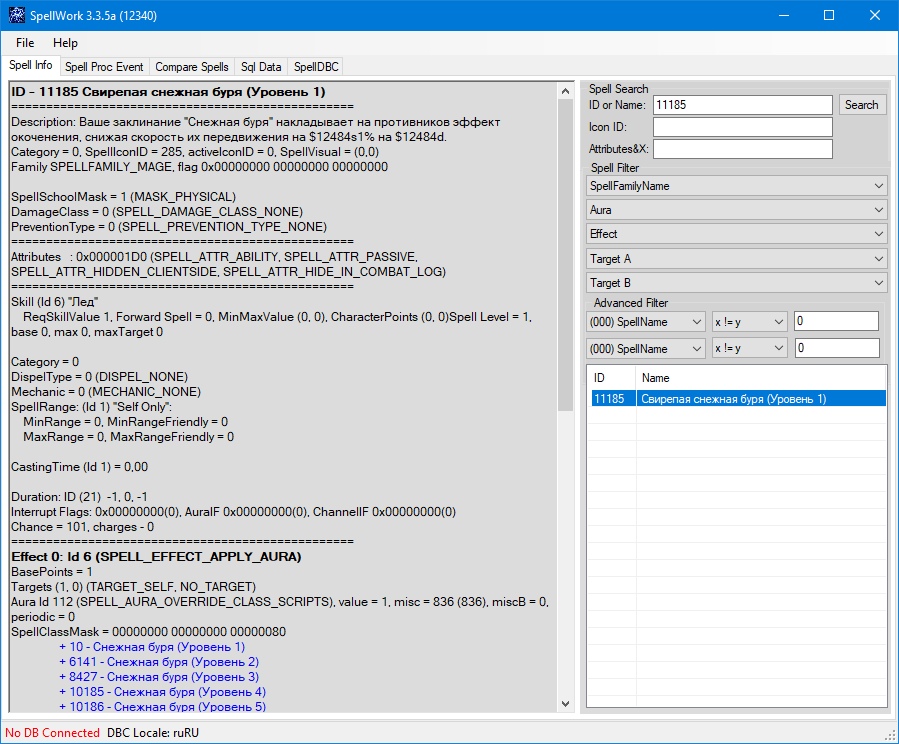Click the "Skill (Id 6)" line
The image size is (899, 744).
pyautogui.click(x=54, y=301)
